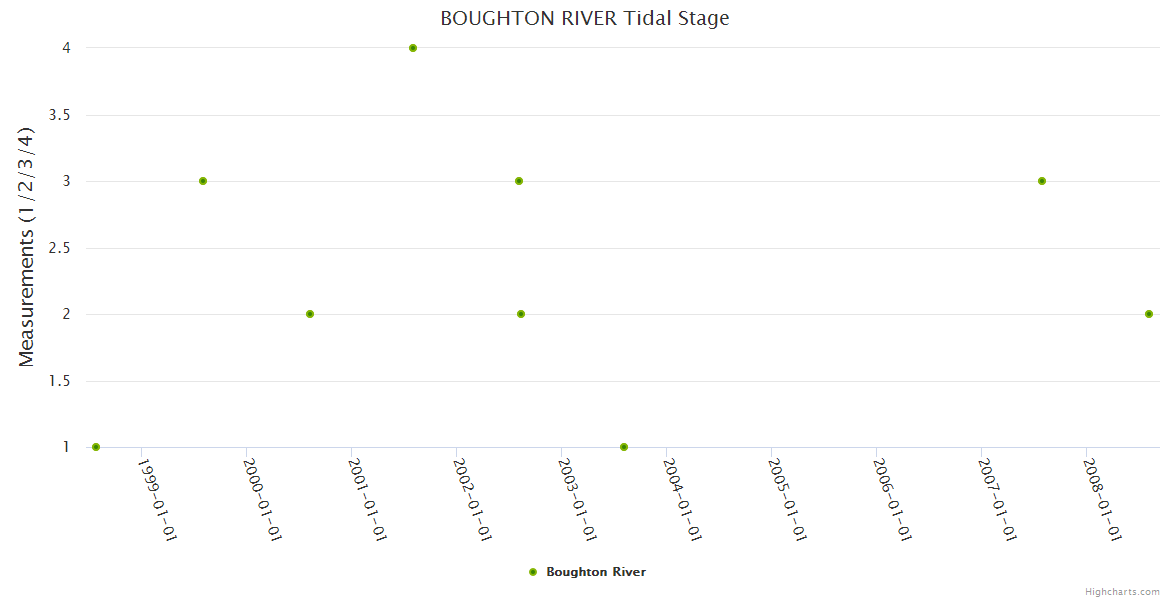Open the Highcharts.com credits link
The height and width of the screenshot is (600, 1170).
point(1122,591)
